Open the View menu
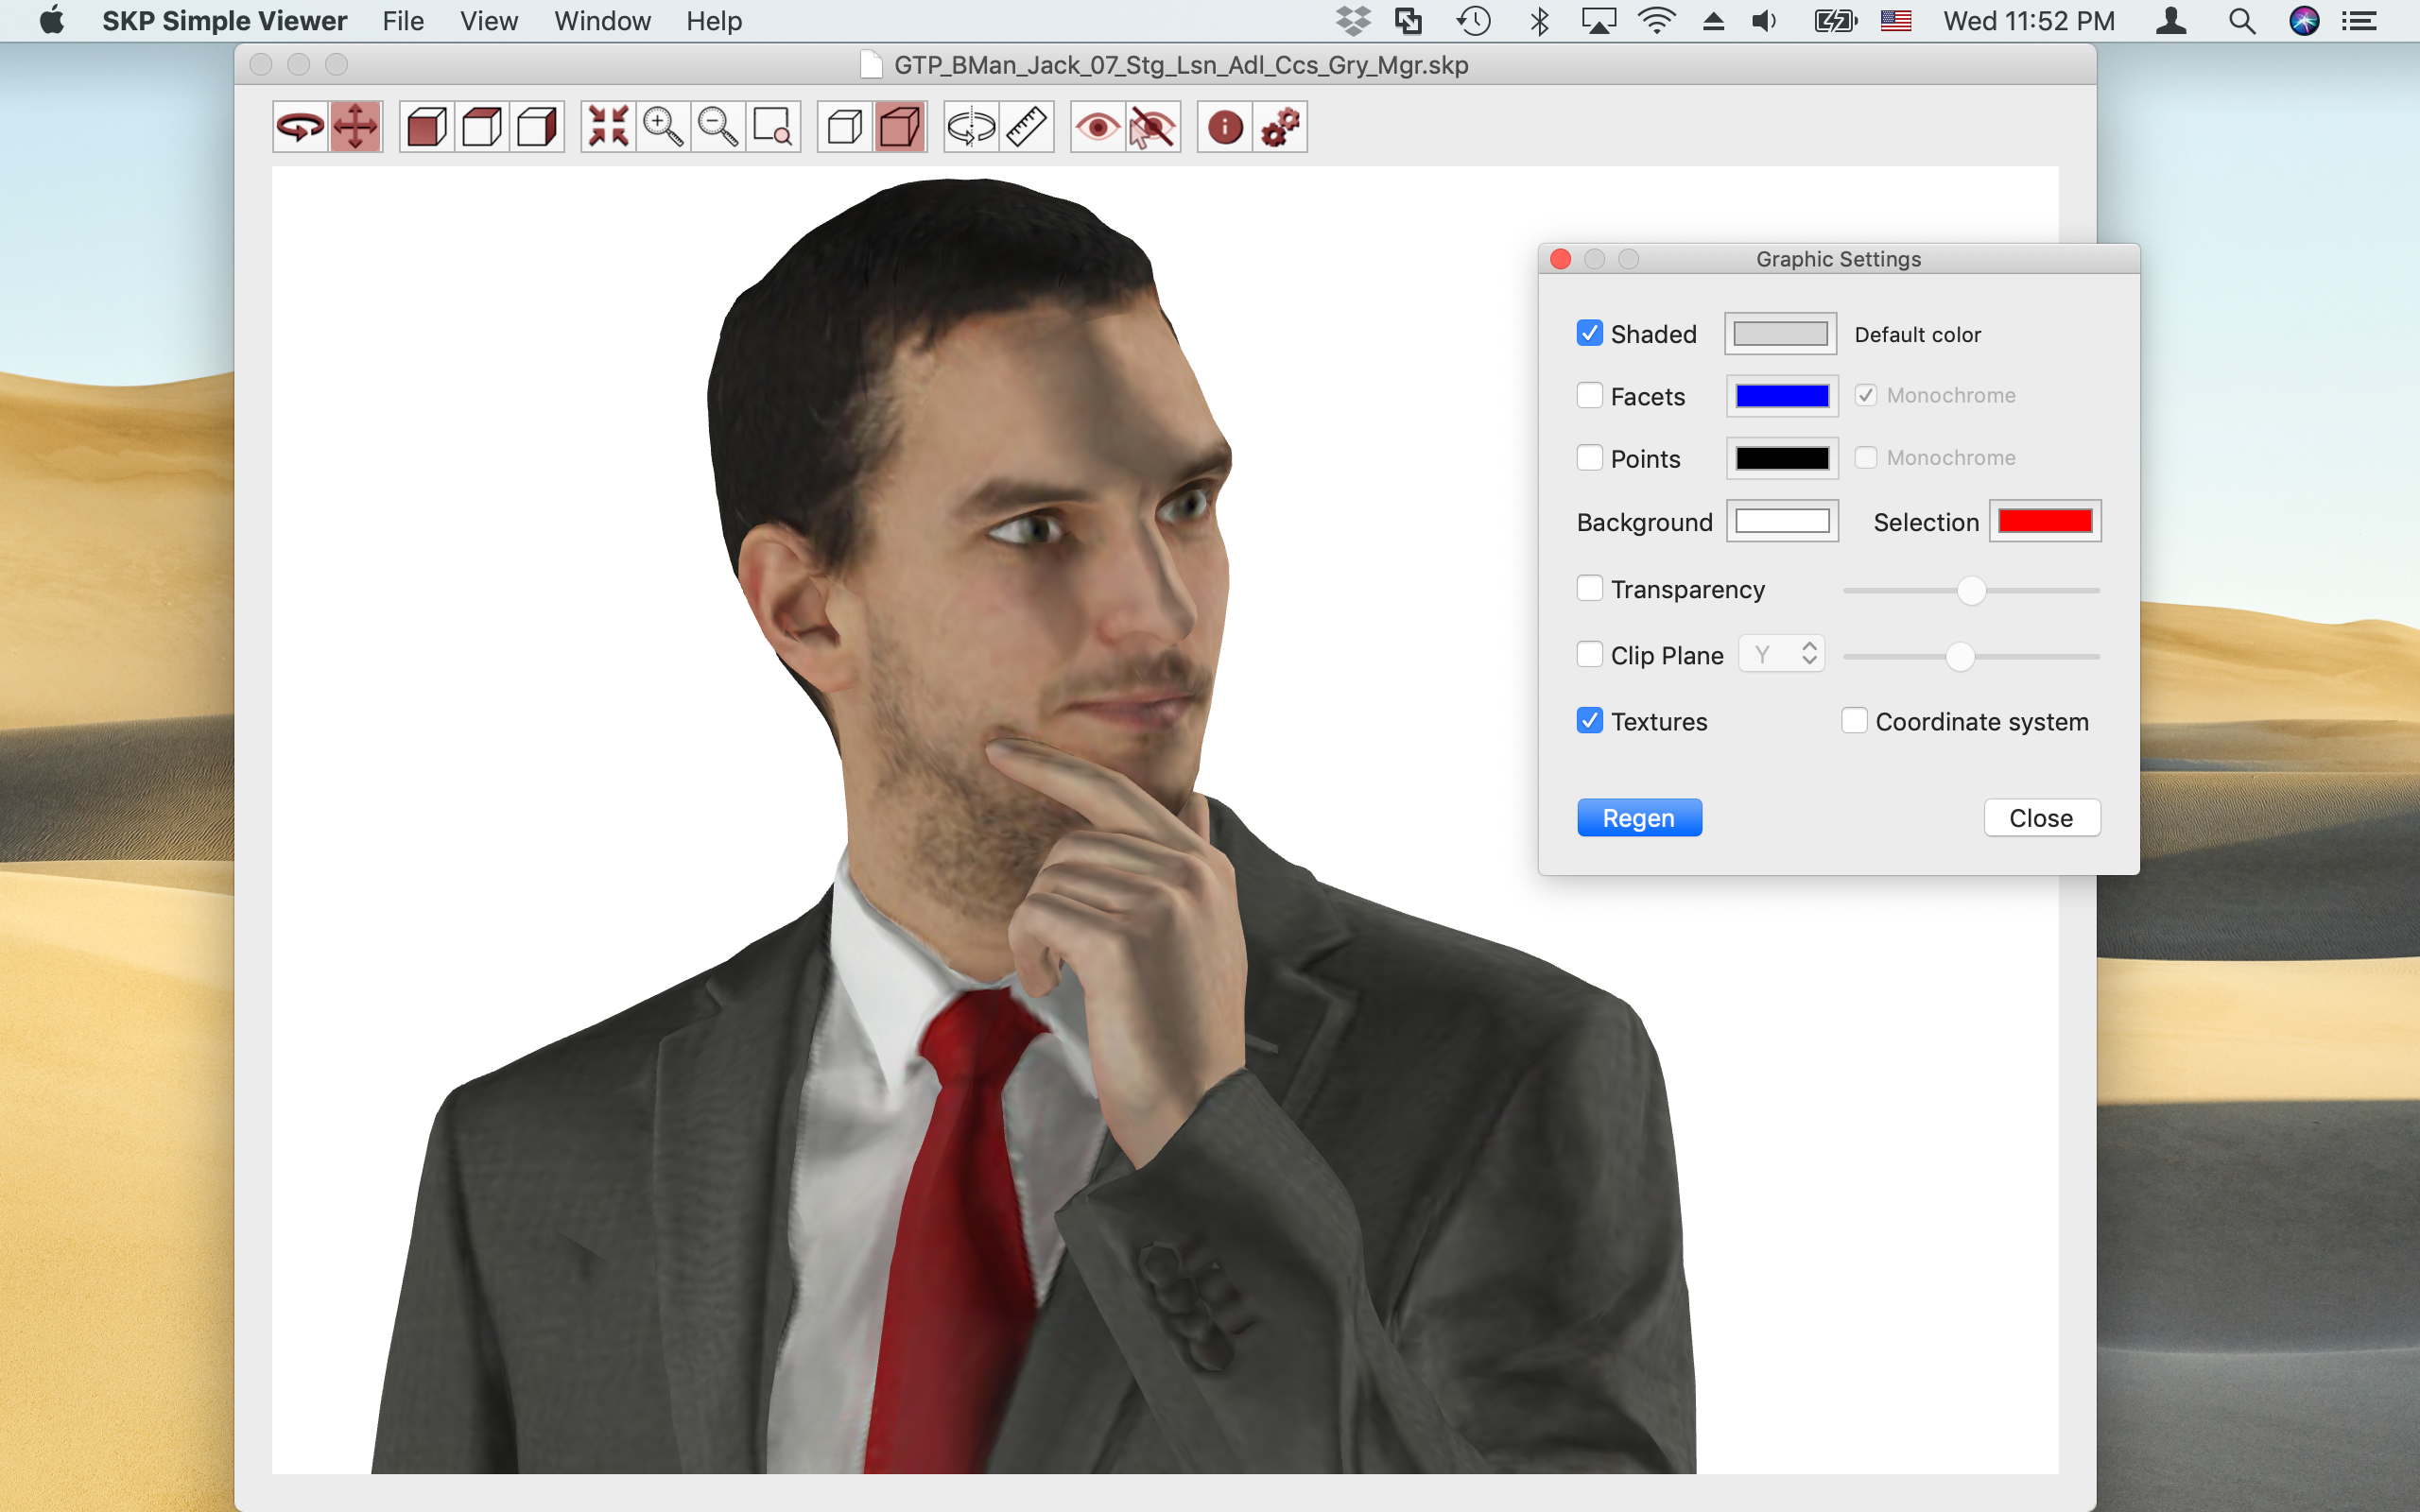 488,21
